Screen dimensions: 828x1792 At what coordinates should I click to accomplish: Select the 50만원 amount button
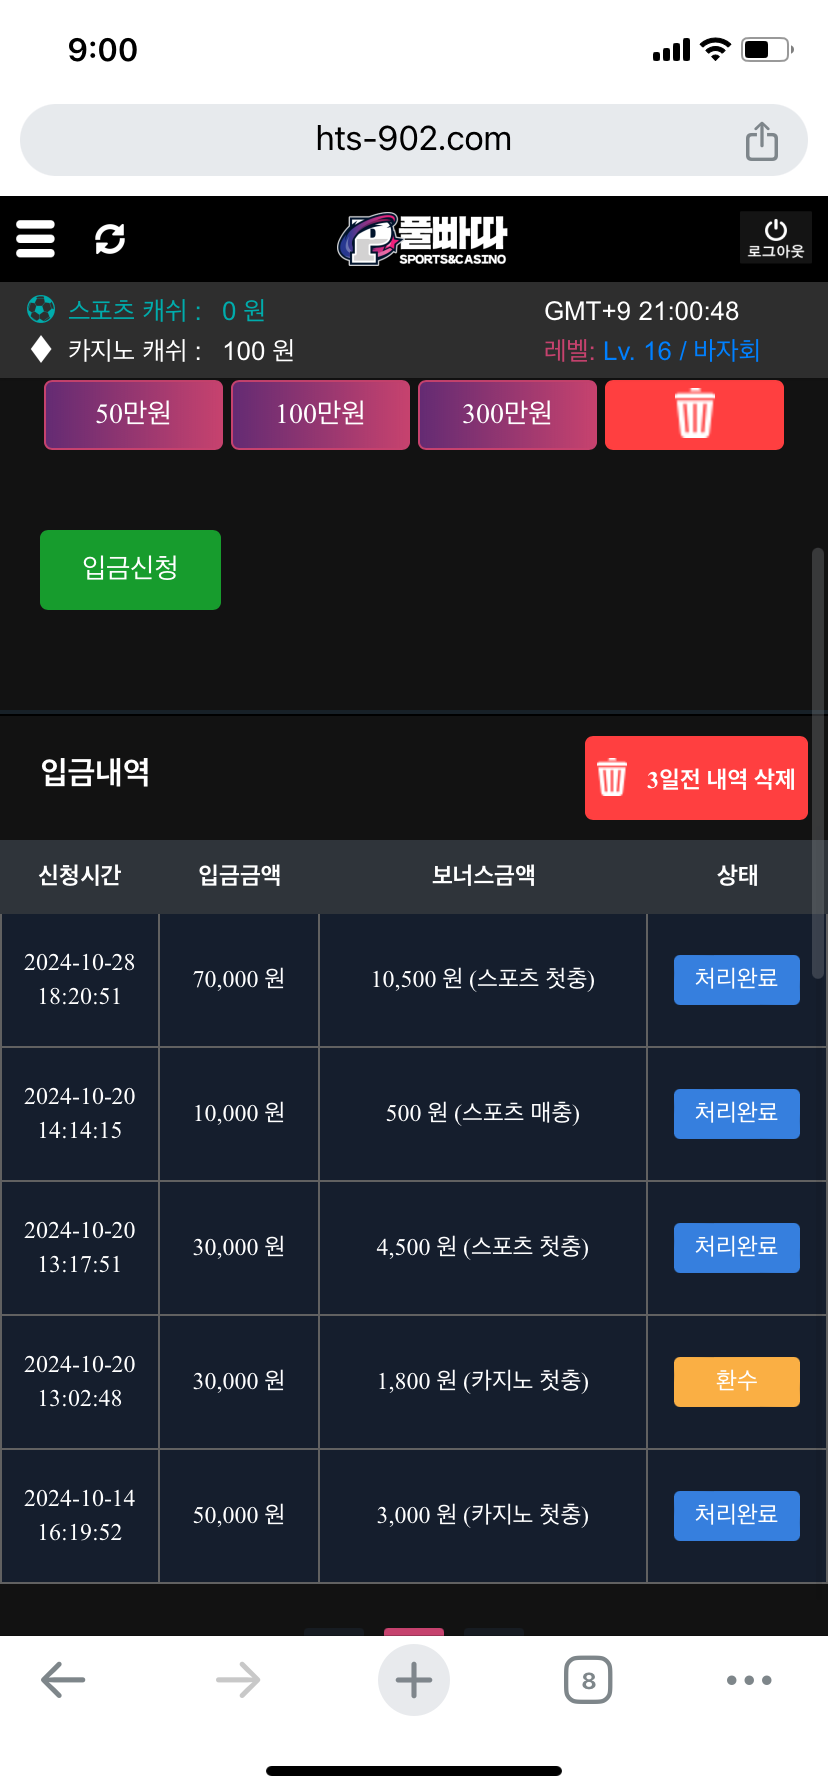tap(133, 414)
